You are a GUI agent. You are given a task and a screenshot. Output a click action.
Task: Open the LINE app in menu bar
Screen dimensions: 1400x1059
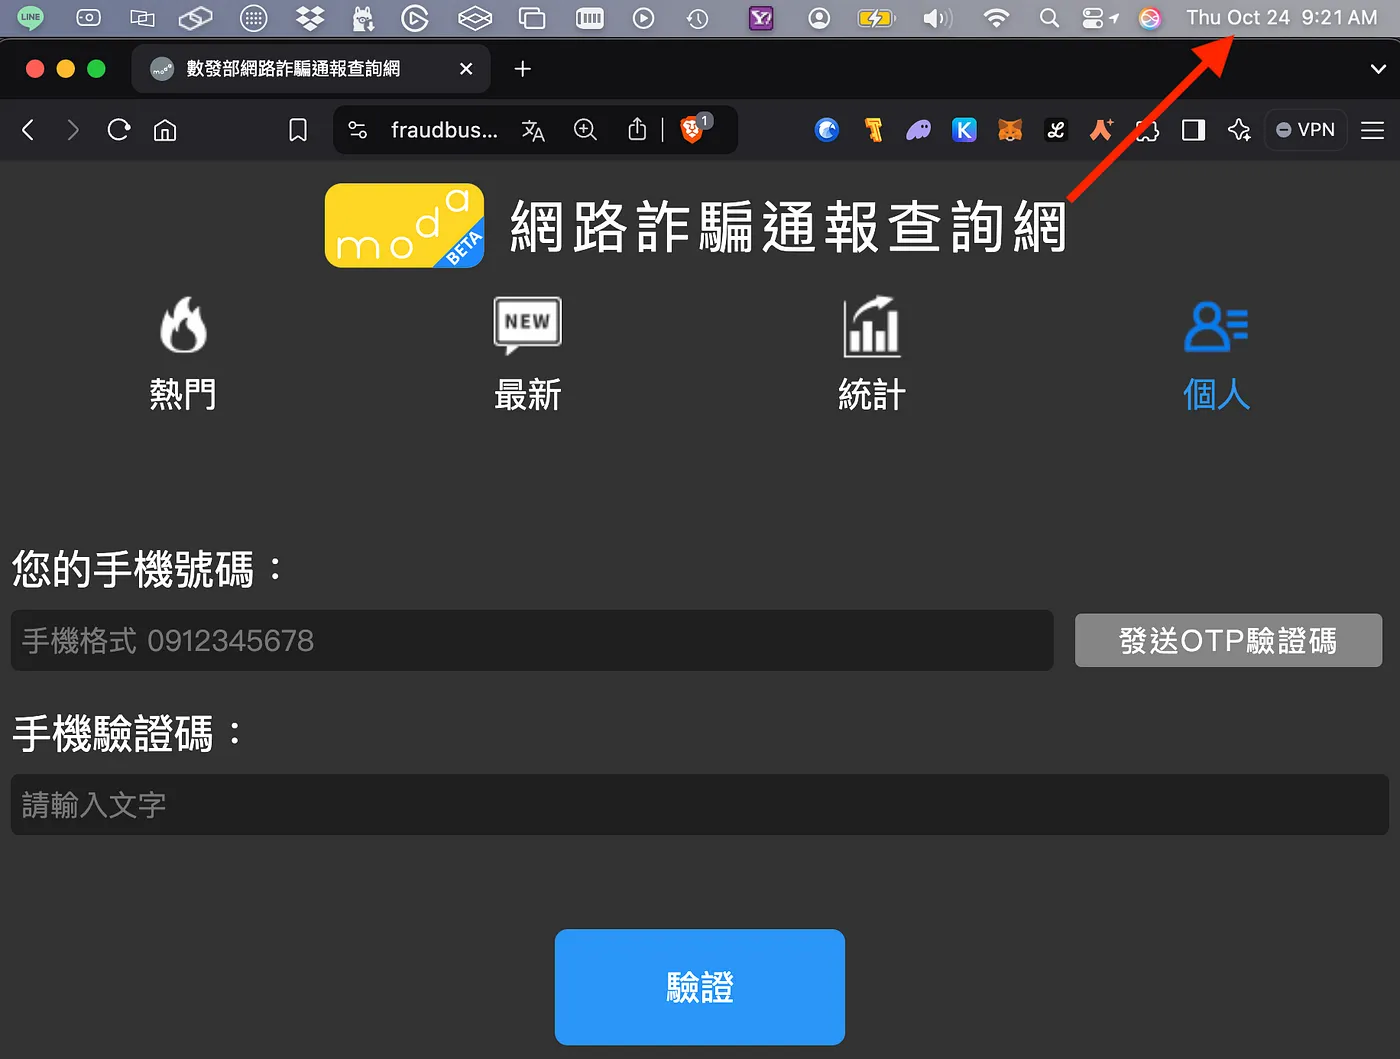click(30, 17)
